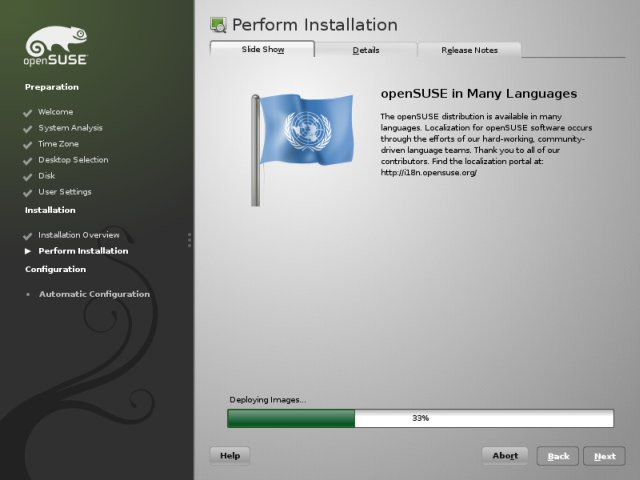Image resolution: width=640 pixels, height=480 pixels.
Task: Click the sidebar splitter handle dots
Action: pos(189,240)
